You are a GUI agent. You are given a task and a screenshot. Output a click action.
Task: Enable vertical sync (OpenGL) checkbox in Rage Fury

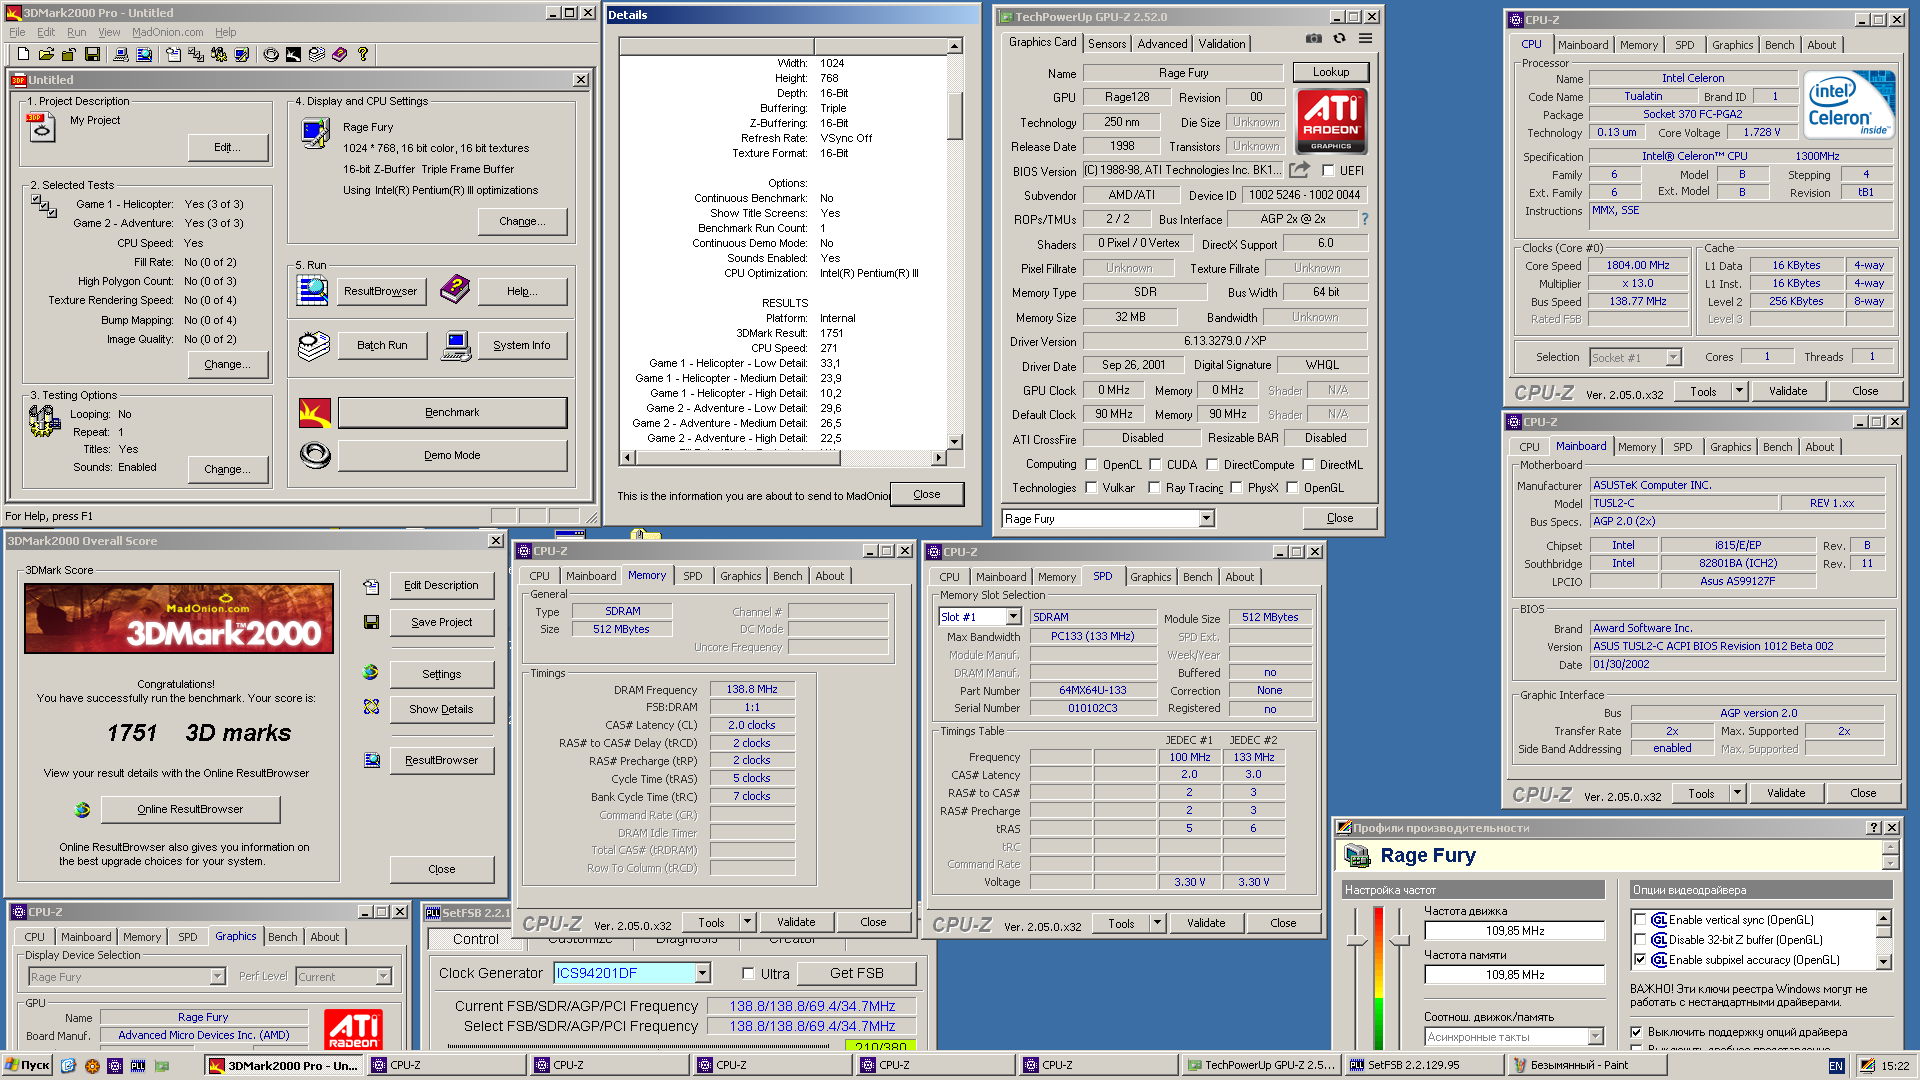tap(1640, 920)
